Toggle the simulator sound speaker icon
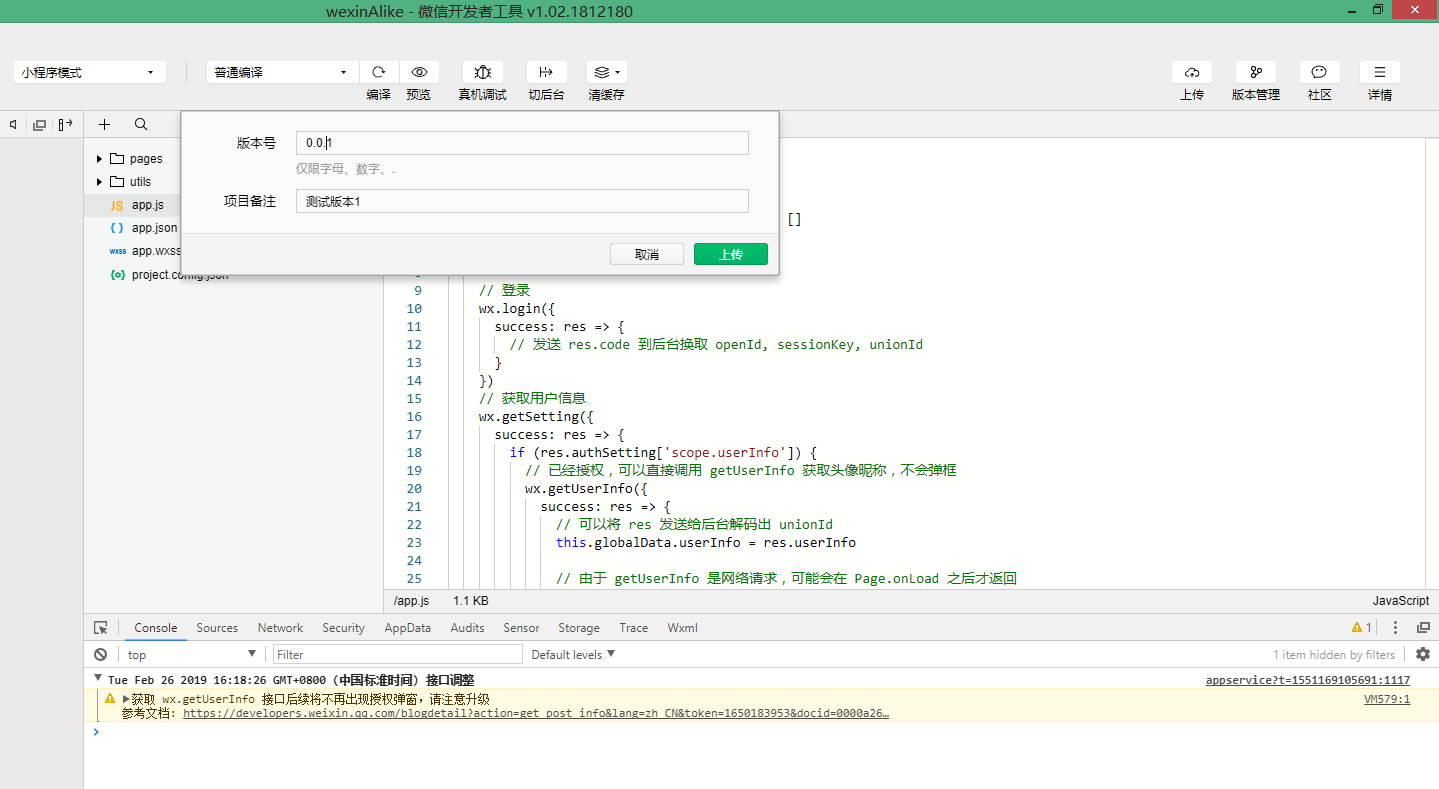 14,125
